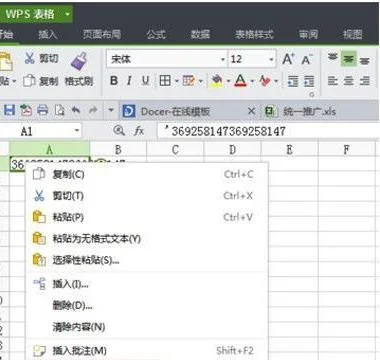The width and height of the screenshot is (380, 360).
Task: Select column D header
Action: tap(233, 150)
